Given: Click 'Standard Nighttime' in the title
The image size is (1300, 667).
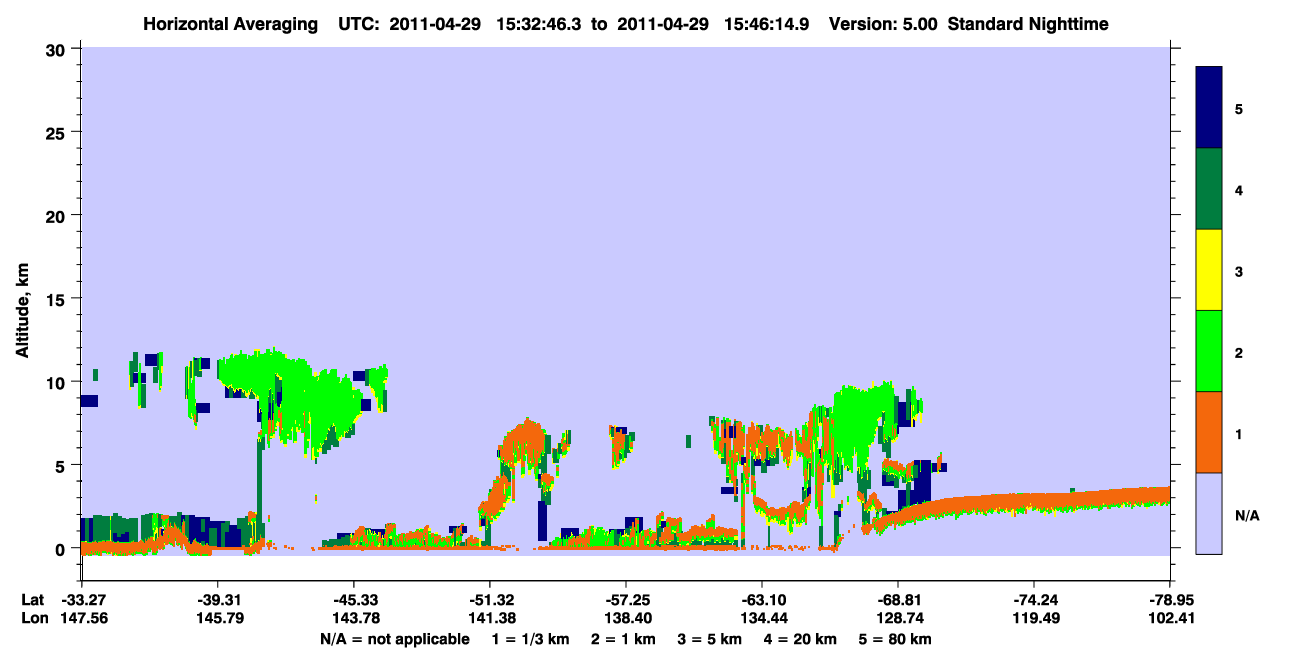Looking at the screenshot, I should click(x=1028, y=23).
